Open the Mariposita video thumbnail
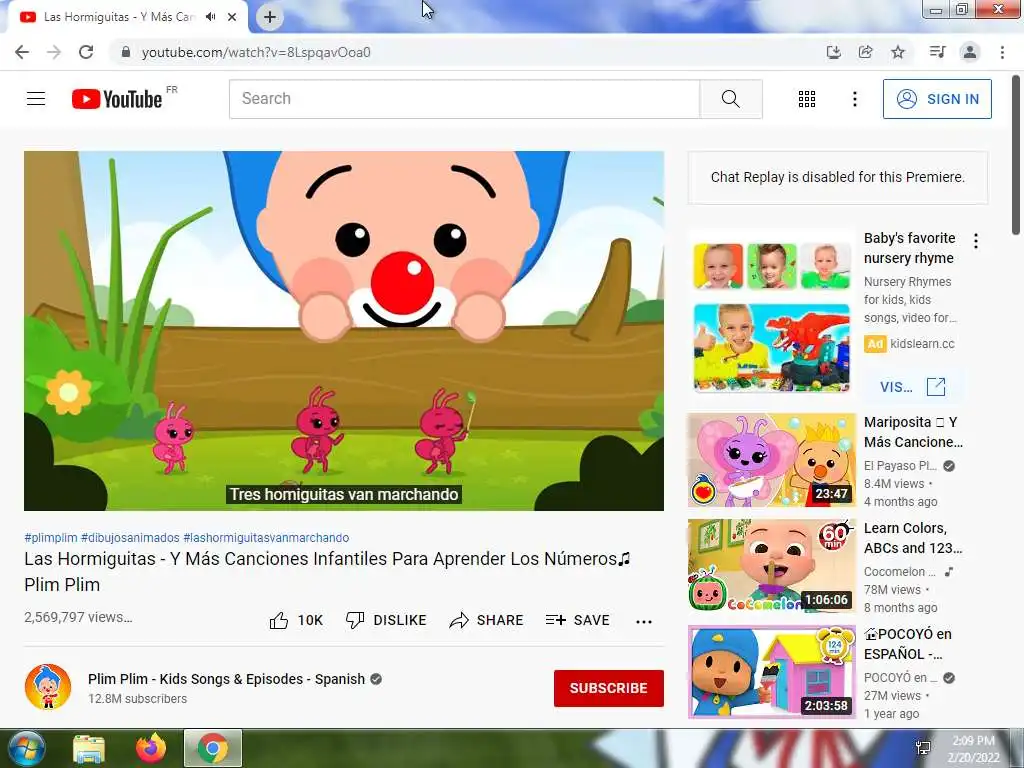This screenshot has height=768, width=1024. [x=771, y=460]
